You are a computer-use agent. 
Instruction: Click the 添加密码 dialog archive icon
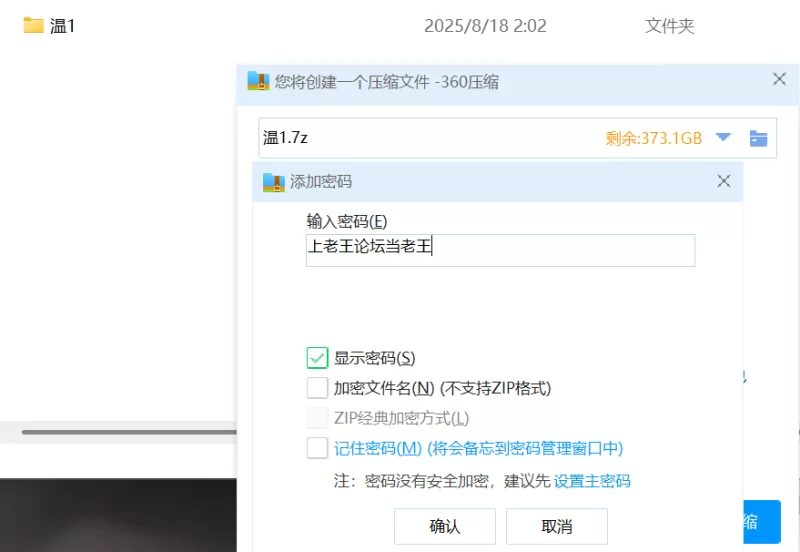[273, 182]
